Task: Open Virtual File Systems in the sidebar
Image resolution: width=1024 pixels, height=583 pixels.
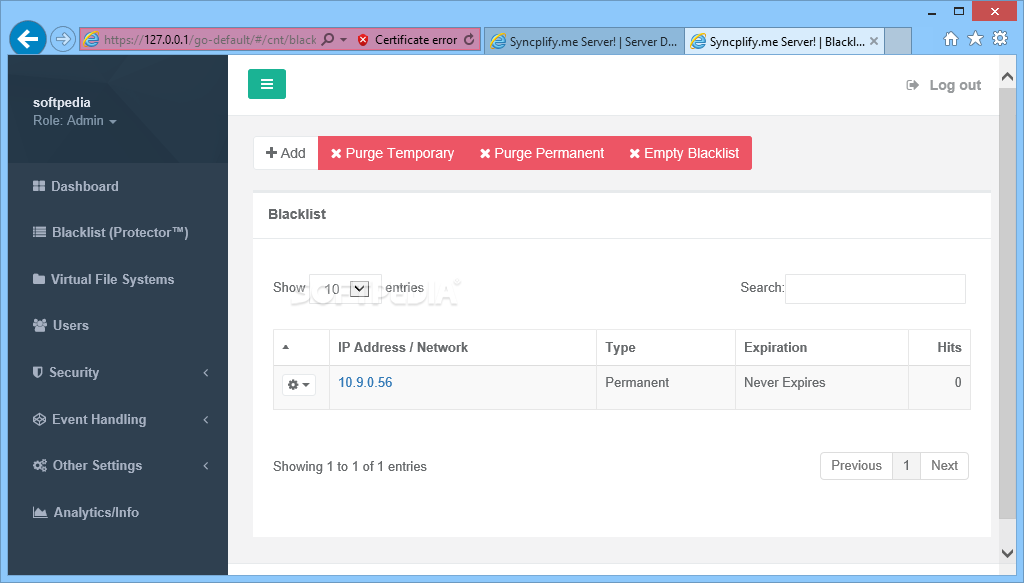Action: (x=103, y=279)
